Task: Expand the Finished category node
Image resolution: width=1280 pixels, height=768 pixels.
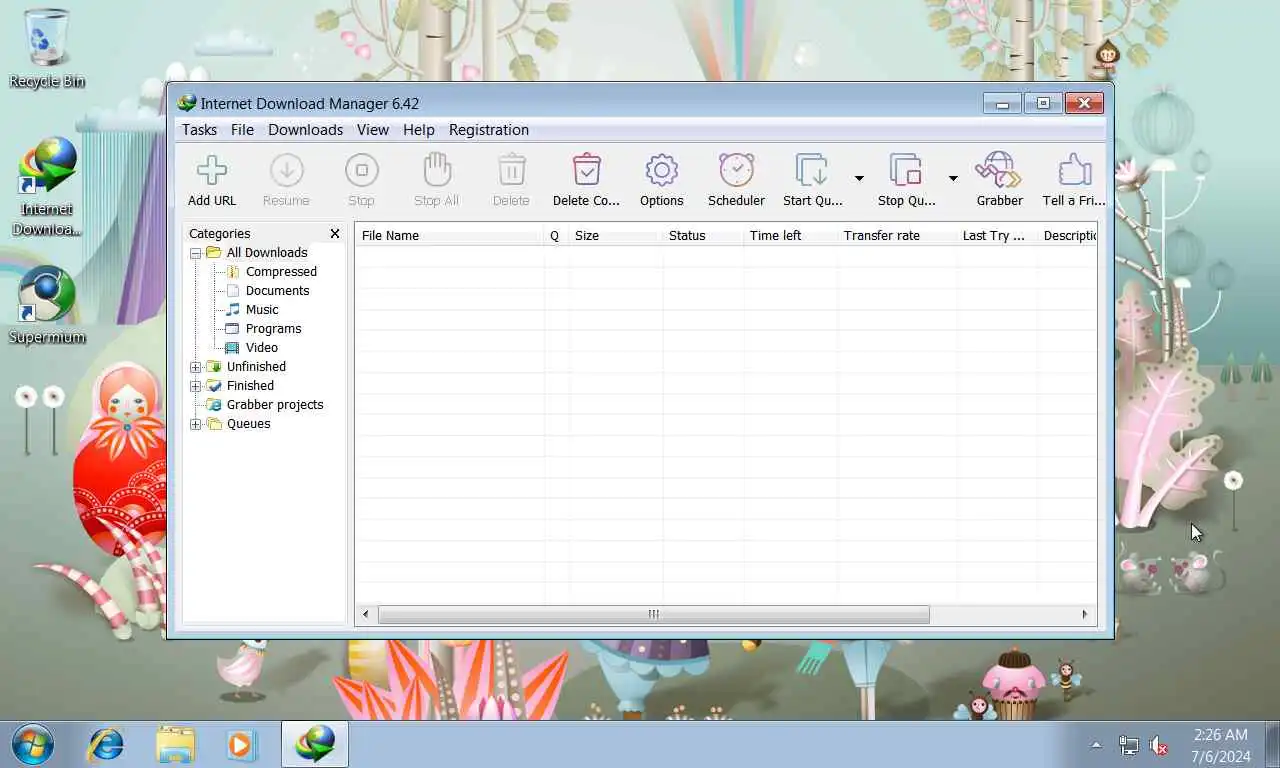Action: click(x=196, y=386)
